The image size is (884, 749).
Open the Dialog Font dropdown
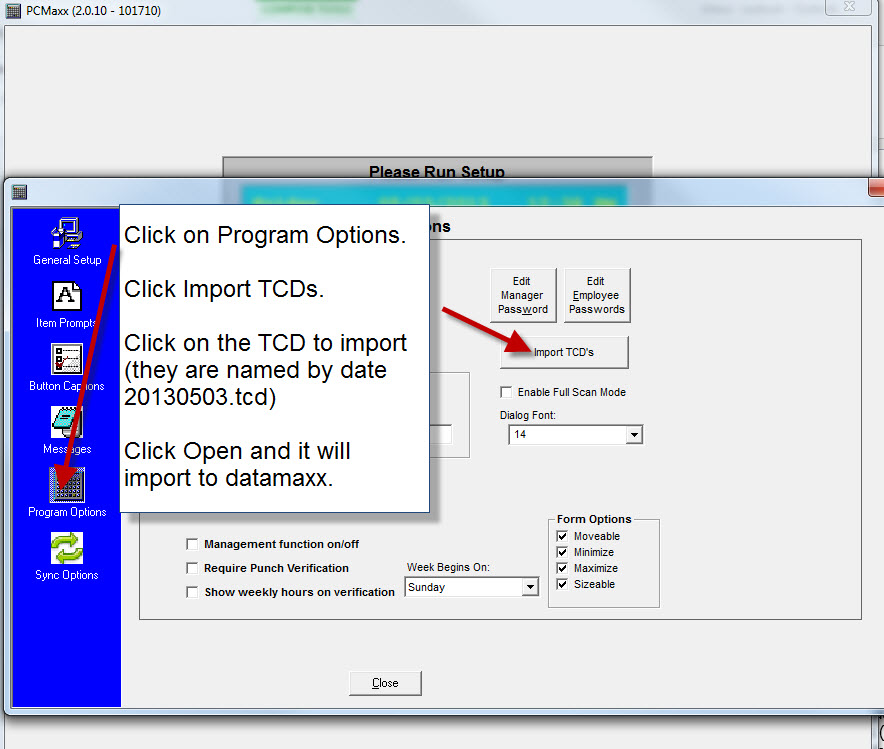click(x=634, y=435)
